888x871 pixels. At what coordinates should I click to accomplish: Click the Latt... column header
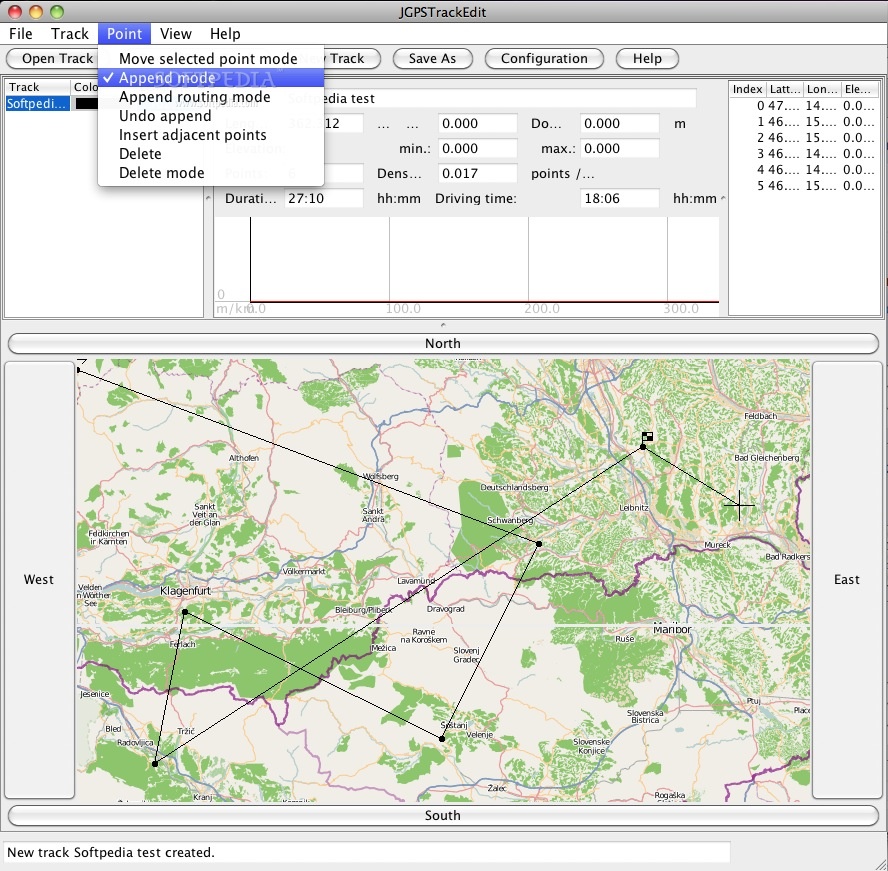coord(784,89)
